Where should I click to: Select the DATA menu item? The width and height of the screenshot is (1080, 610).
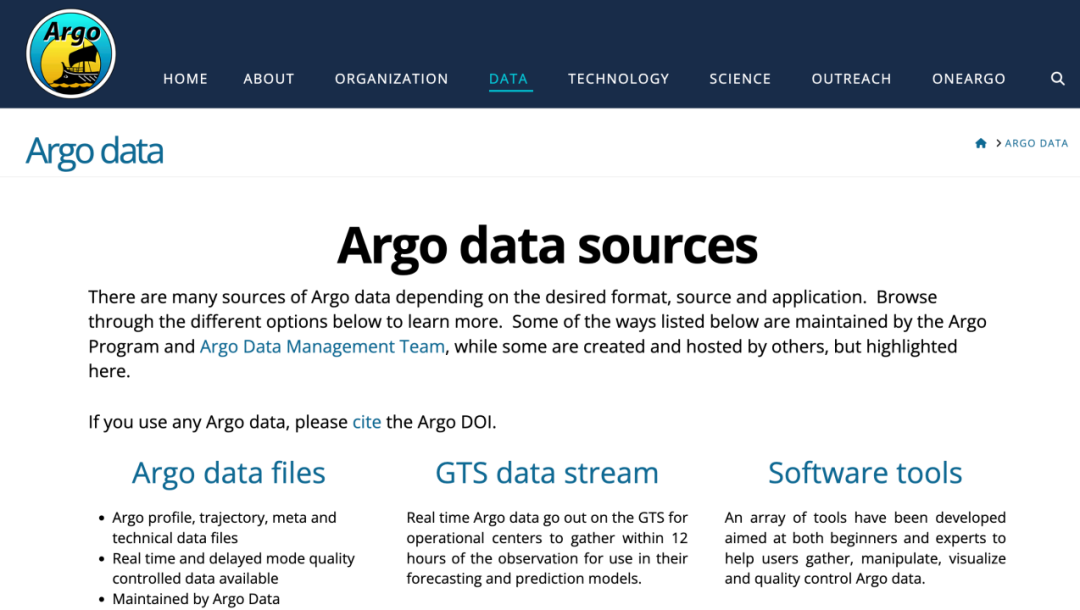click(x=508, y=79)
